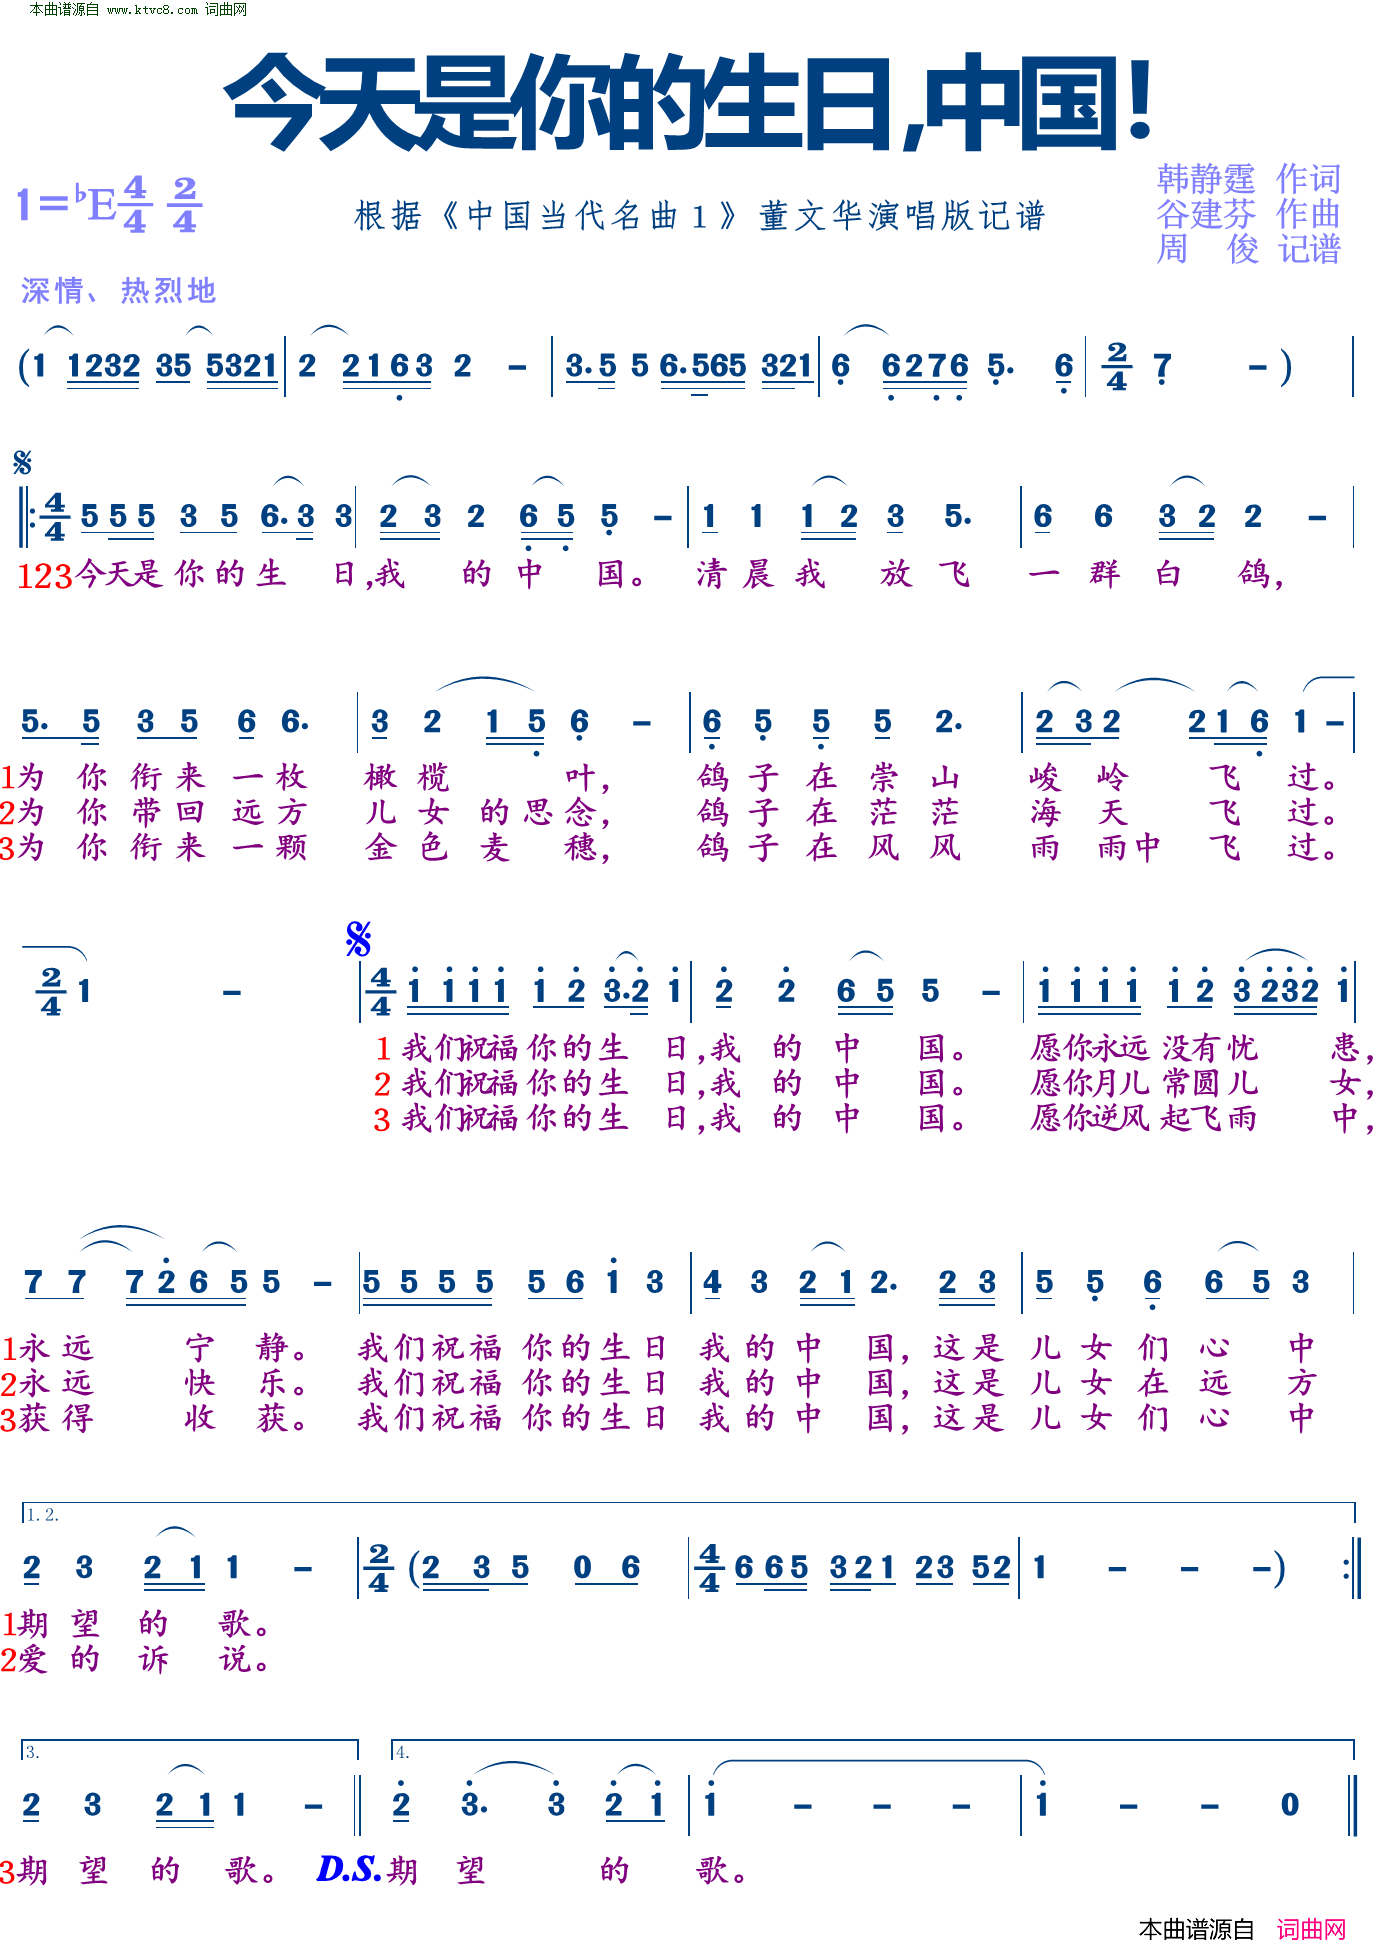
Task: Click the lyric 清晨我放飞一群白鸽
Action: [990, 574]
